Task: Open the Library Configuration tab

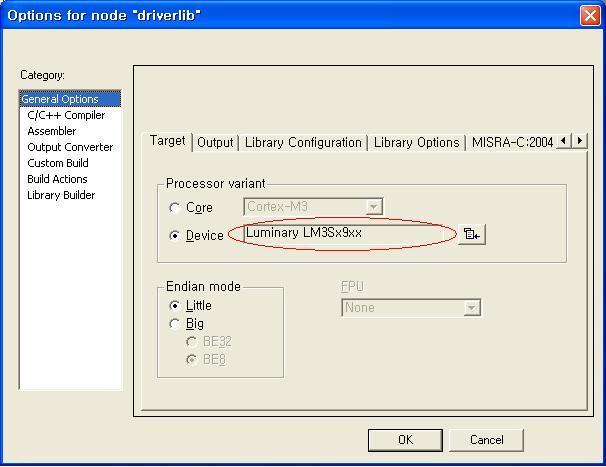Action: click(x=303, y=143)
